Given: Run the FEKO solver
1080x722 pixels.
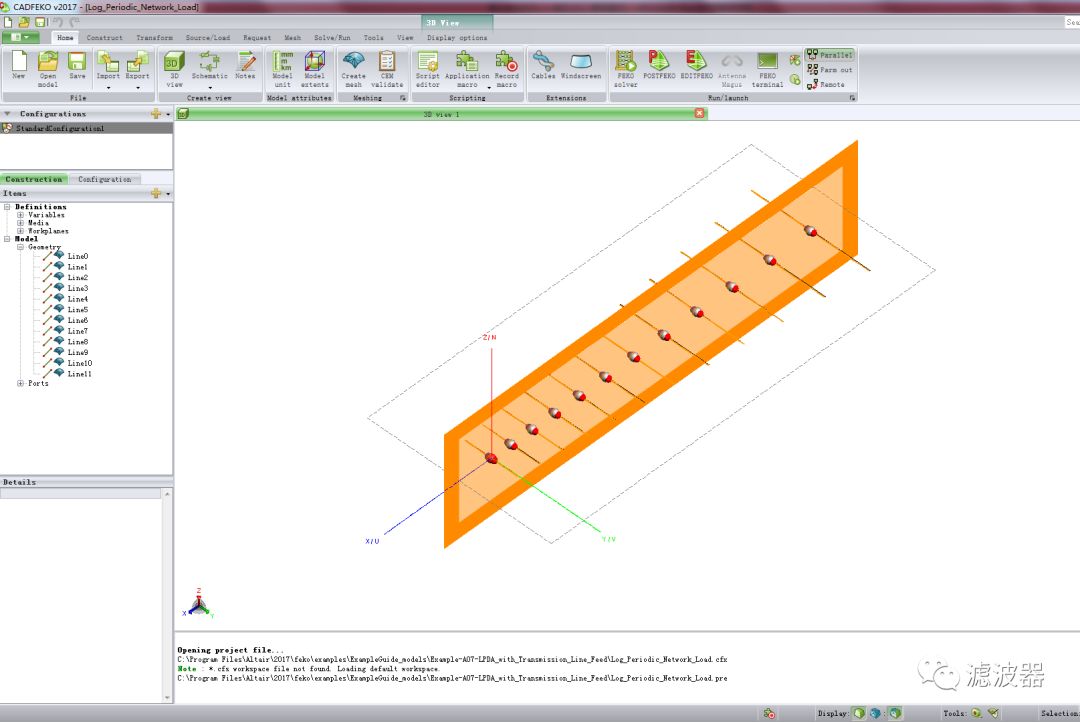Looking at the screenshot, I should coord(625,69).
